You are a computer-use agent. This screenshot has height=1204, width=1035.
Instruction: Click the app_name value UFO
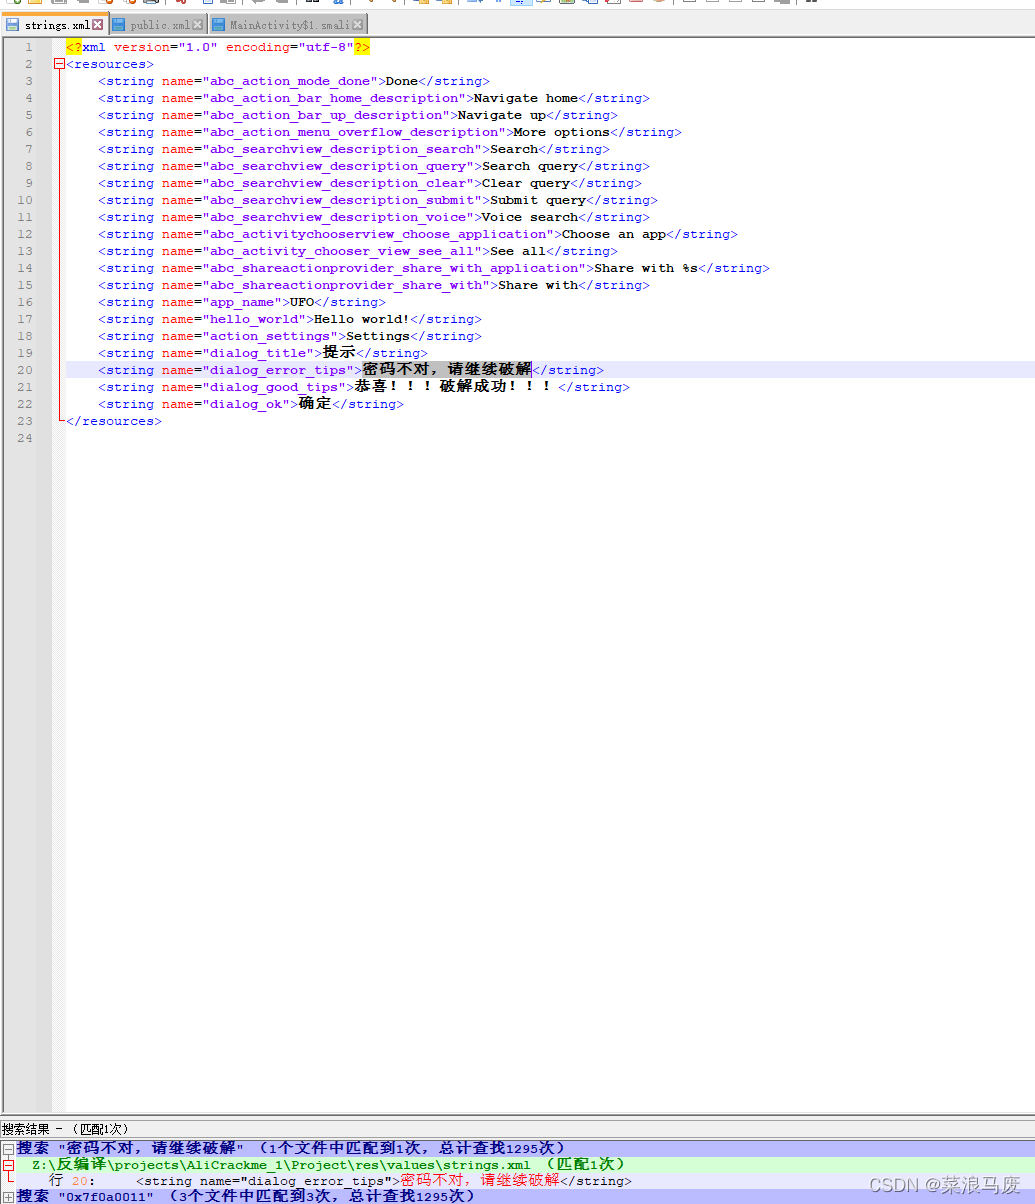[302, 302]
